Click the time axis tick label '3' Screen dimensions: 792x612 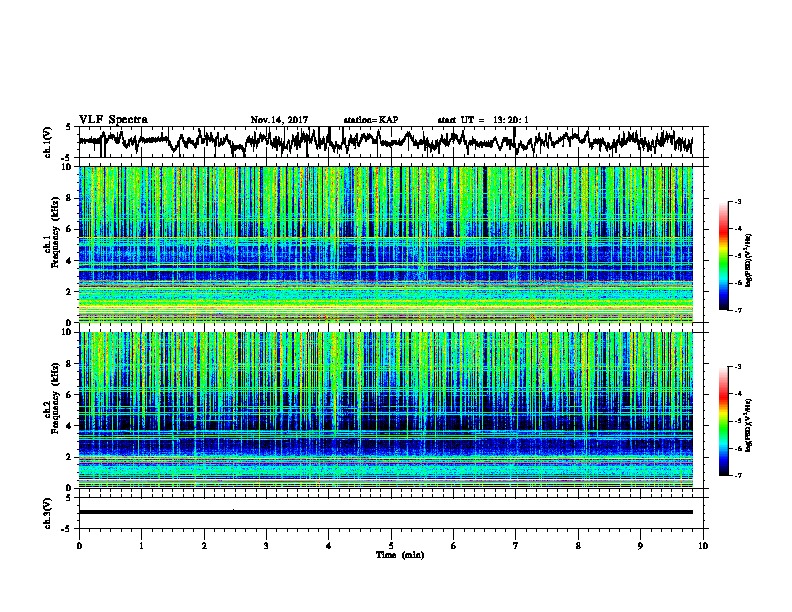pos(266,546)
